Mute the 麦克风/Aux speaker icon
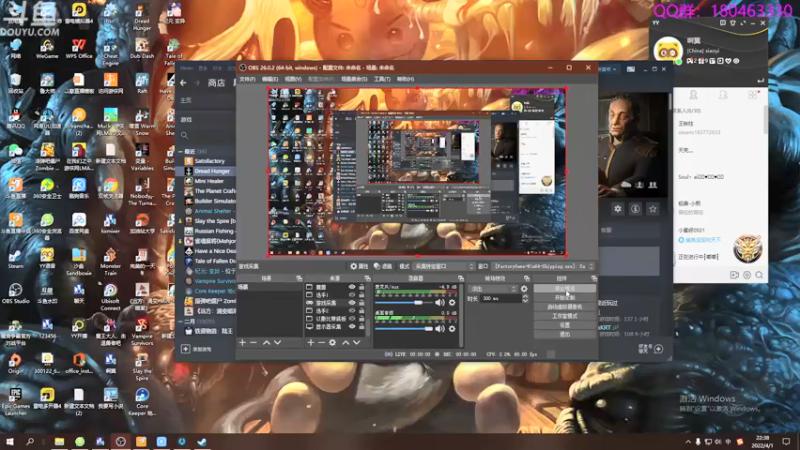800x450 pixels. click(440, 303)
